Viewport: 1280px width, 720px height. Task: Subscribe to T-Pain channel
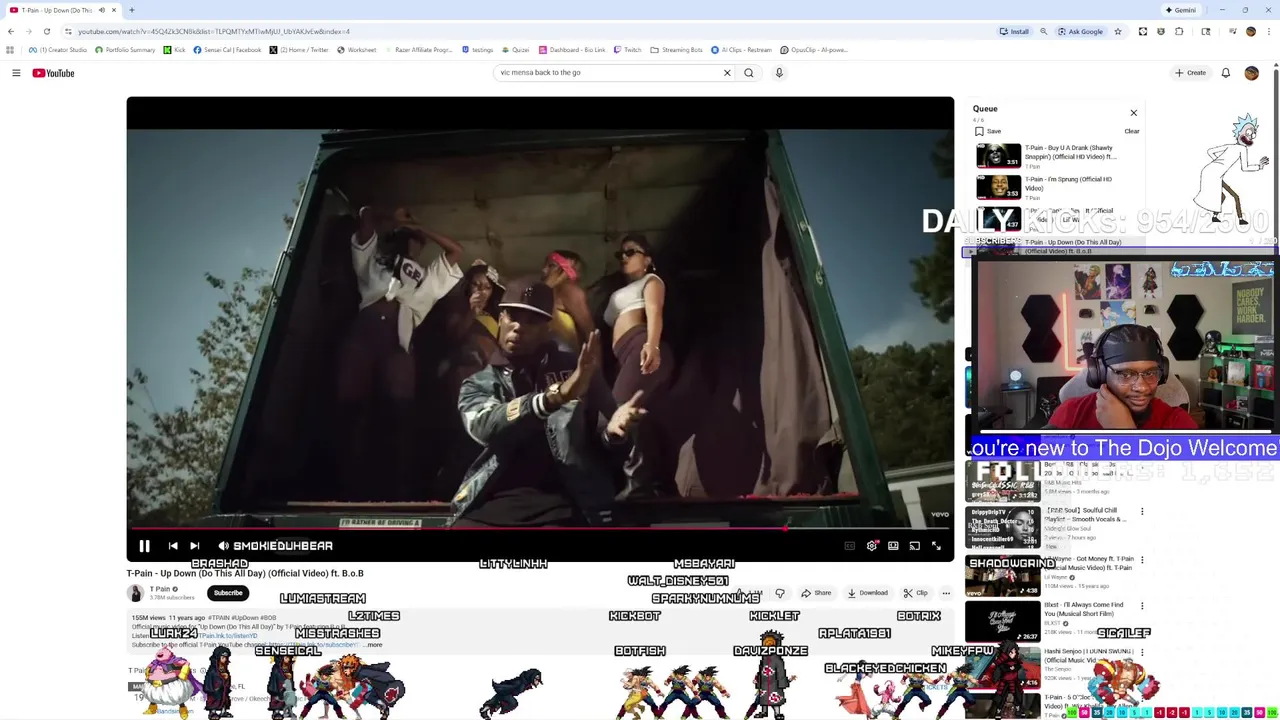tap(228, 593)
